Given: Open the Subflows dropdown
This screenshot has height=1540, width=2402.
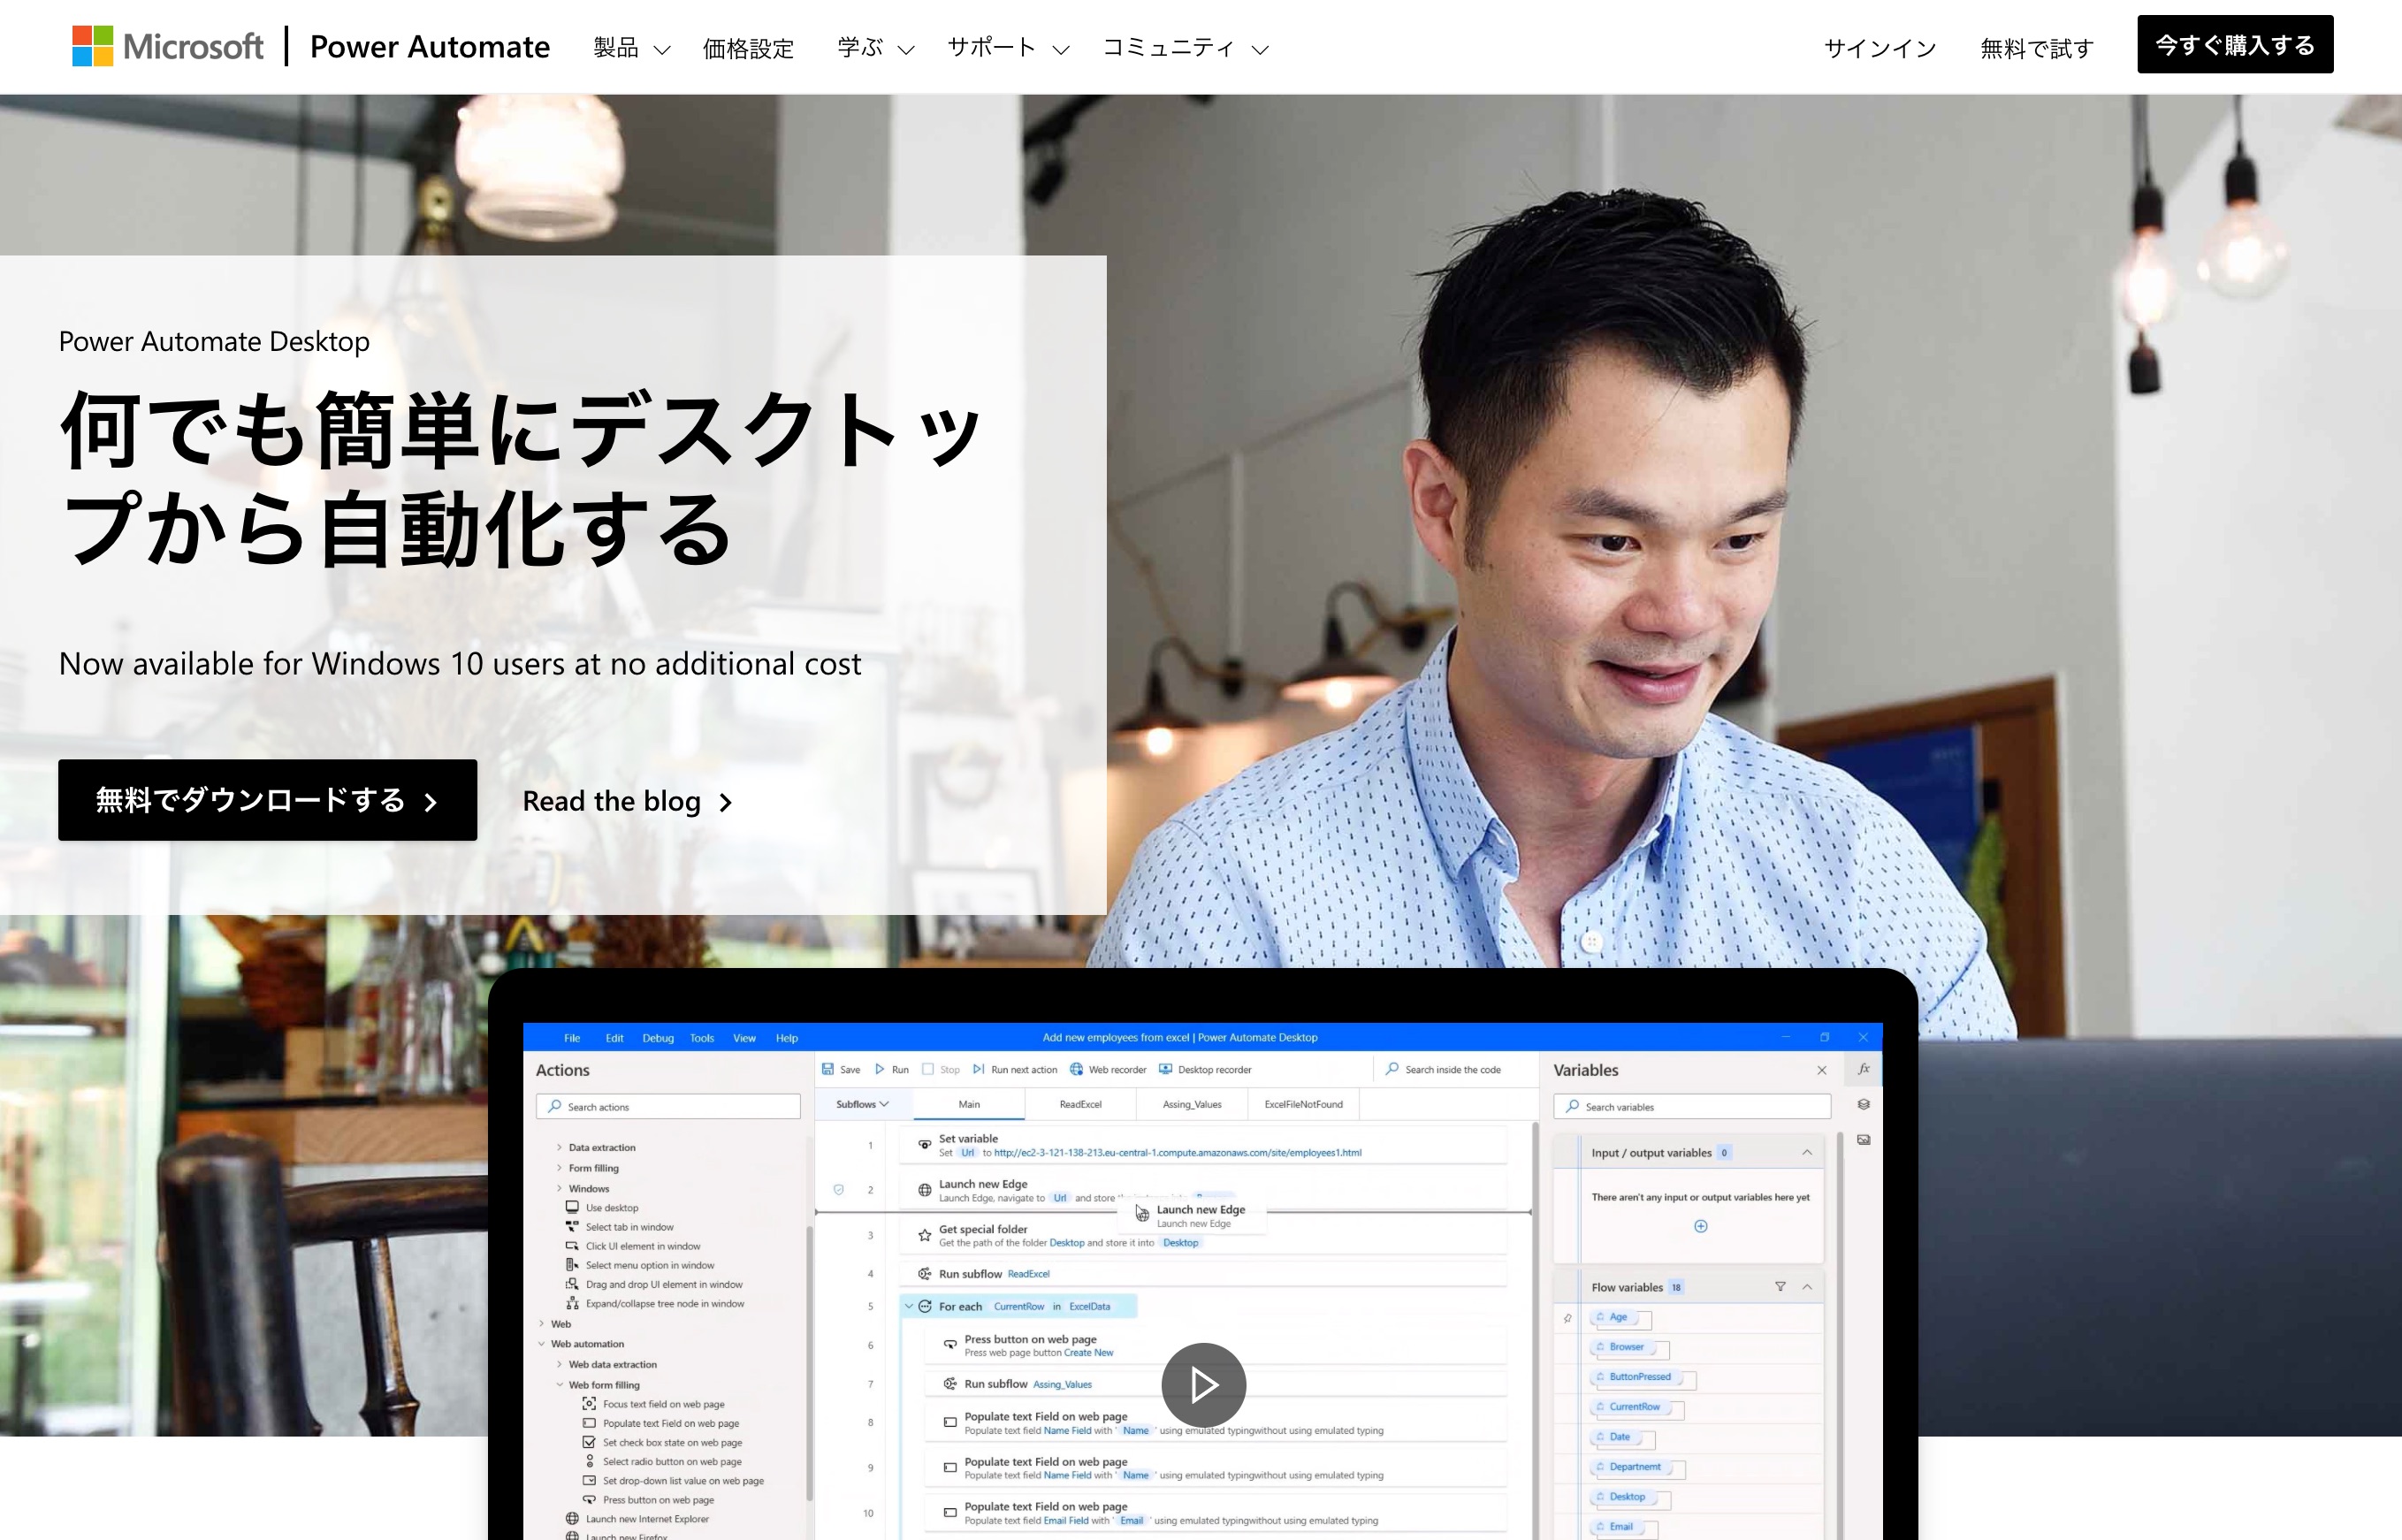Looking at the screenshot, I should tap(862, 1104).
